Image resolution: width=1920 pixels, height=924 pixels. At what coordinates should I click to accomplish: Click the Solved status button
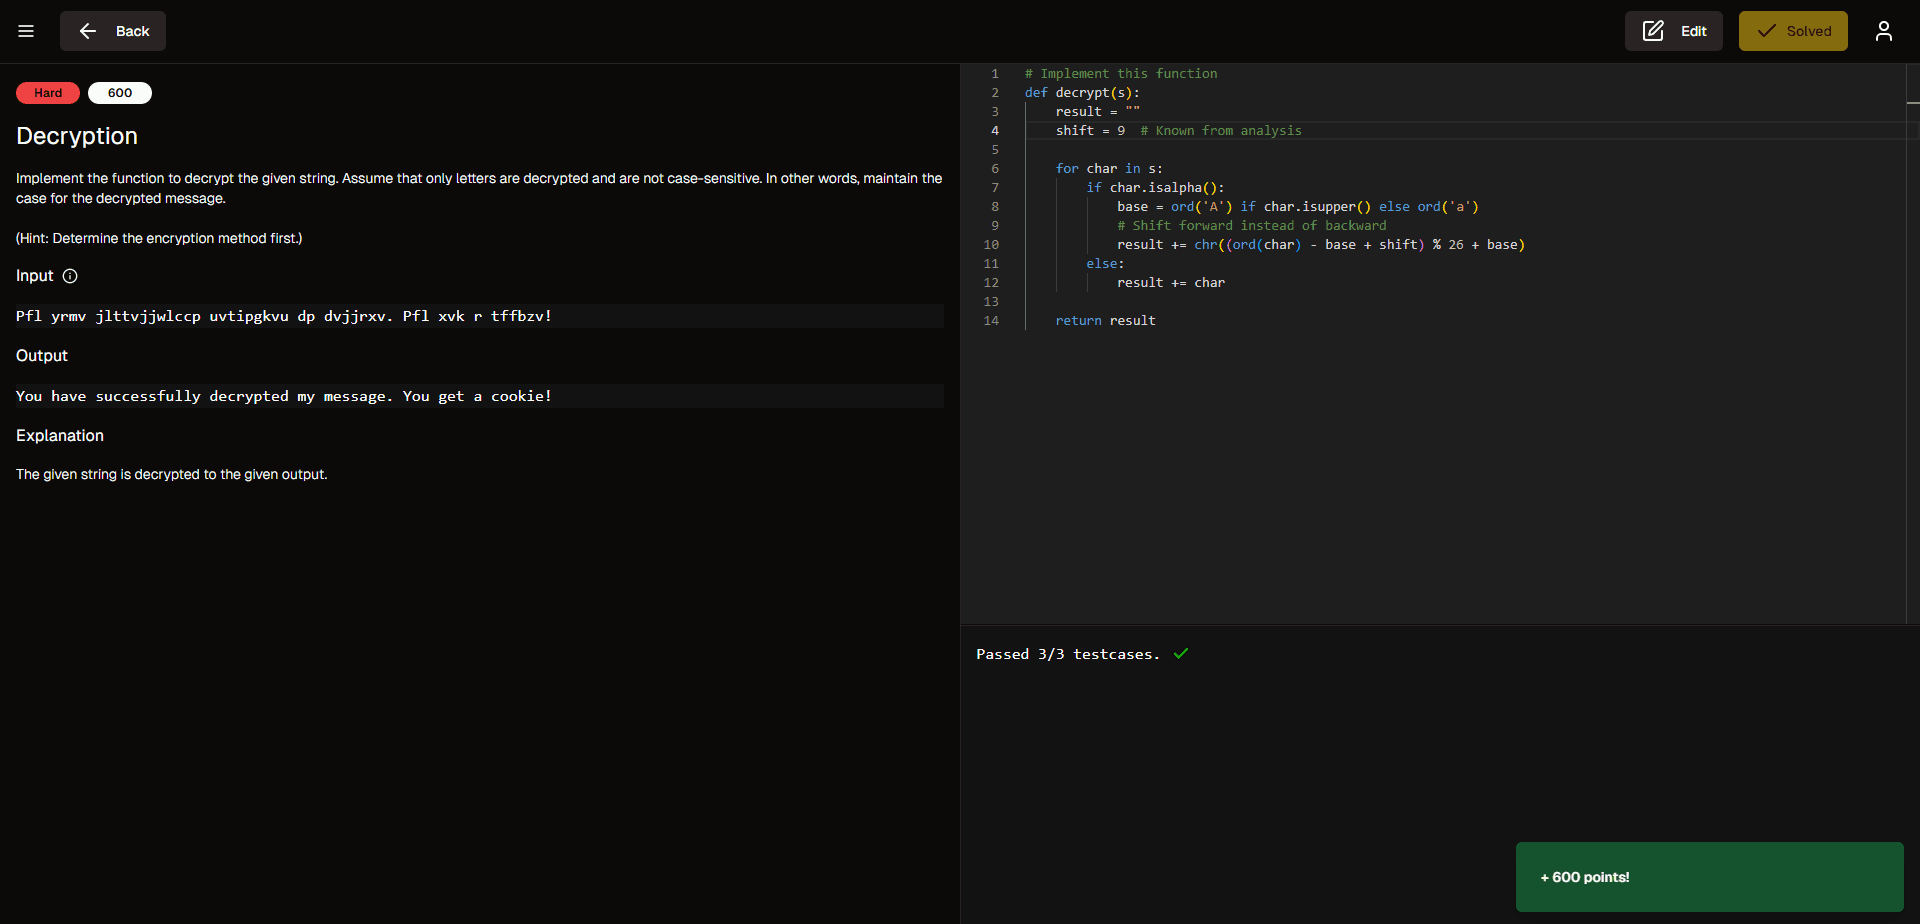pyautogui.click(x=1793, y=31)
